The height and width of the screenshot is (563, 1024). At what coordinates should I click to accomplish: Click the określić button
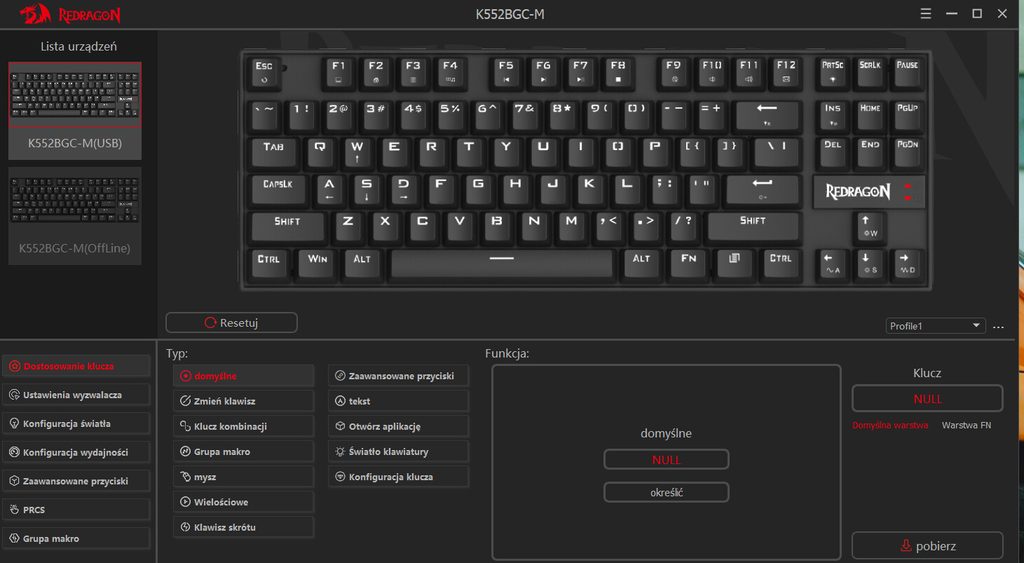tap(666, 492)
